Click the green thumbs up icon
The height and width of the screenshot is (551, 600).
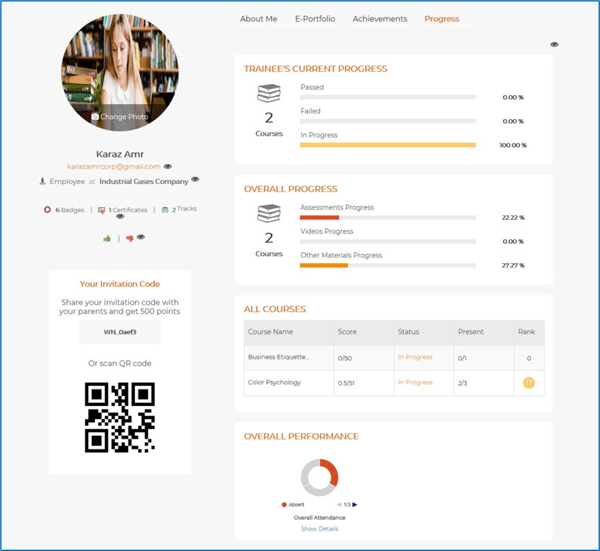(107, 239)
